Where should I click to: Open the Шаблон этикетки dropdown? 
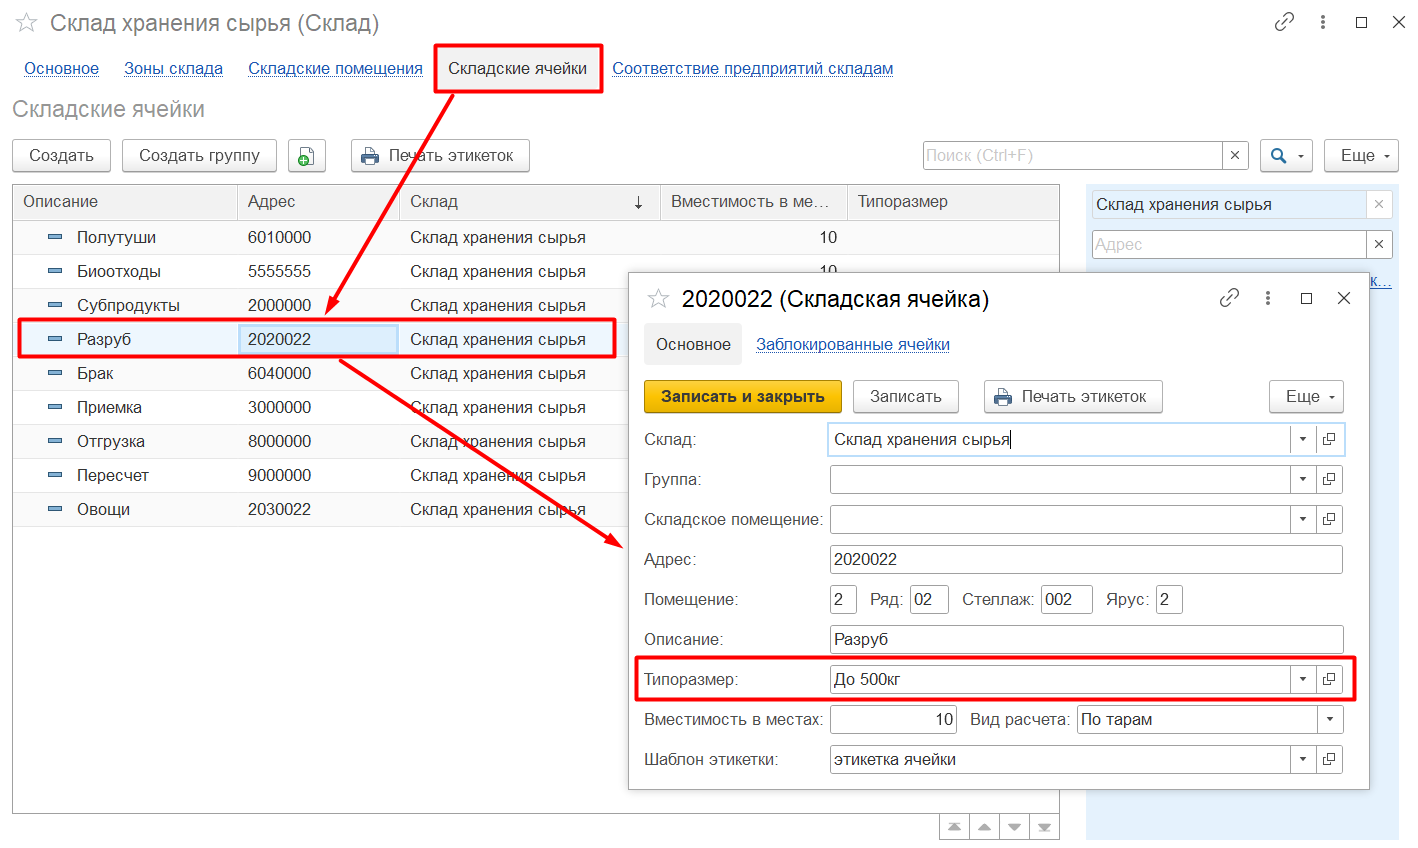[1303, 759]
